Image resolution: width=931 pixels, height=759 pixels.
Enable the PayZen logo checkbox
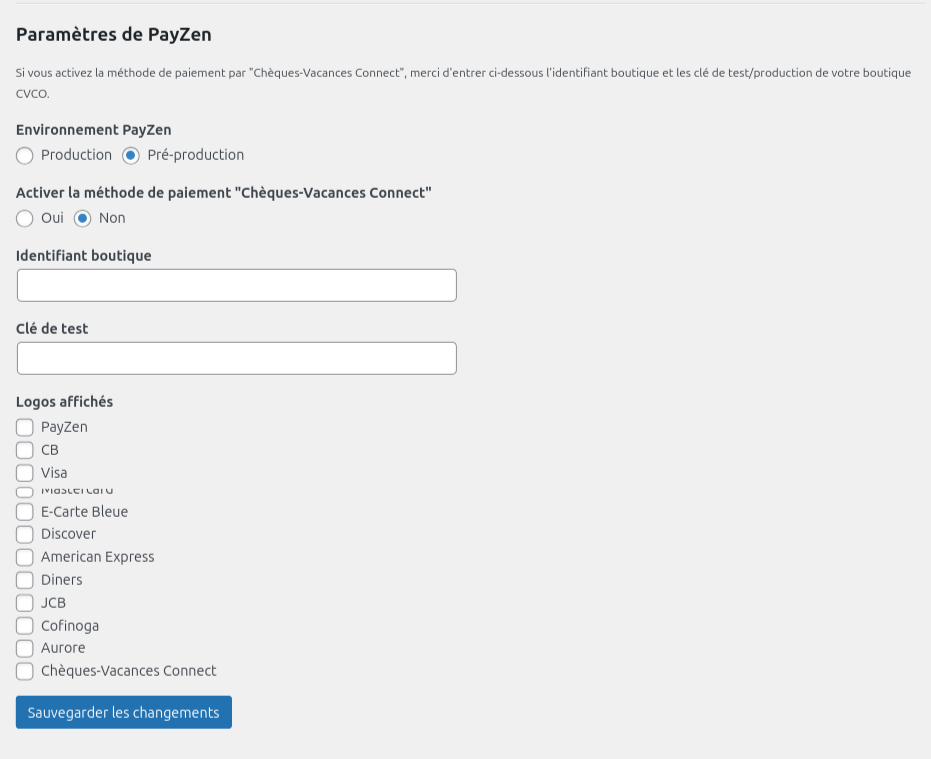point(24,427)
